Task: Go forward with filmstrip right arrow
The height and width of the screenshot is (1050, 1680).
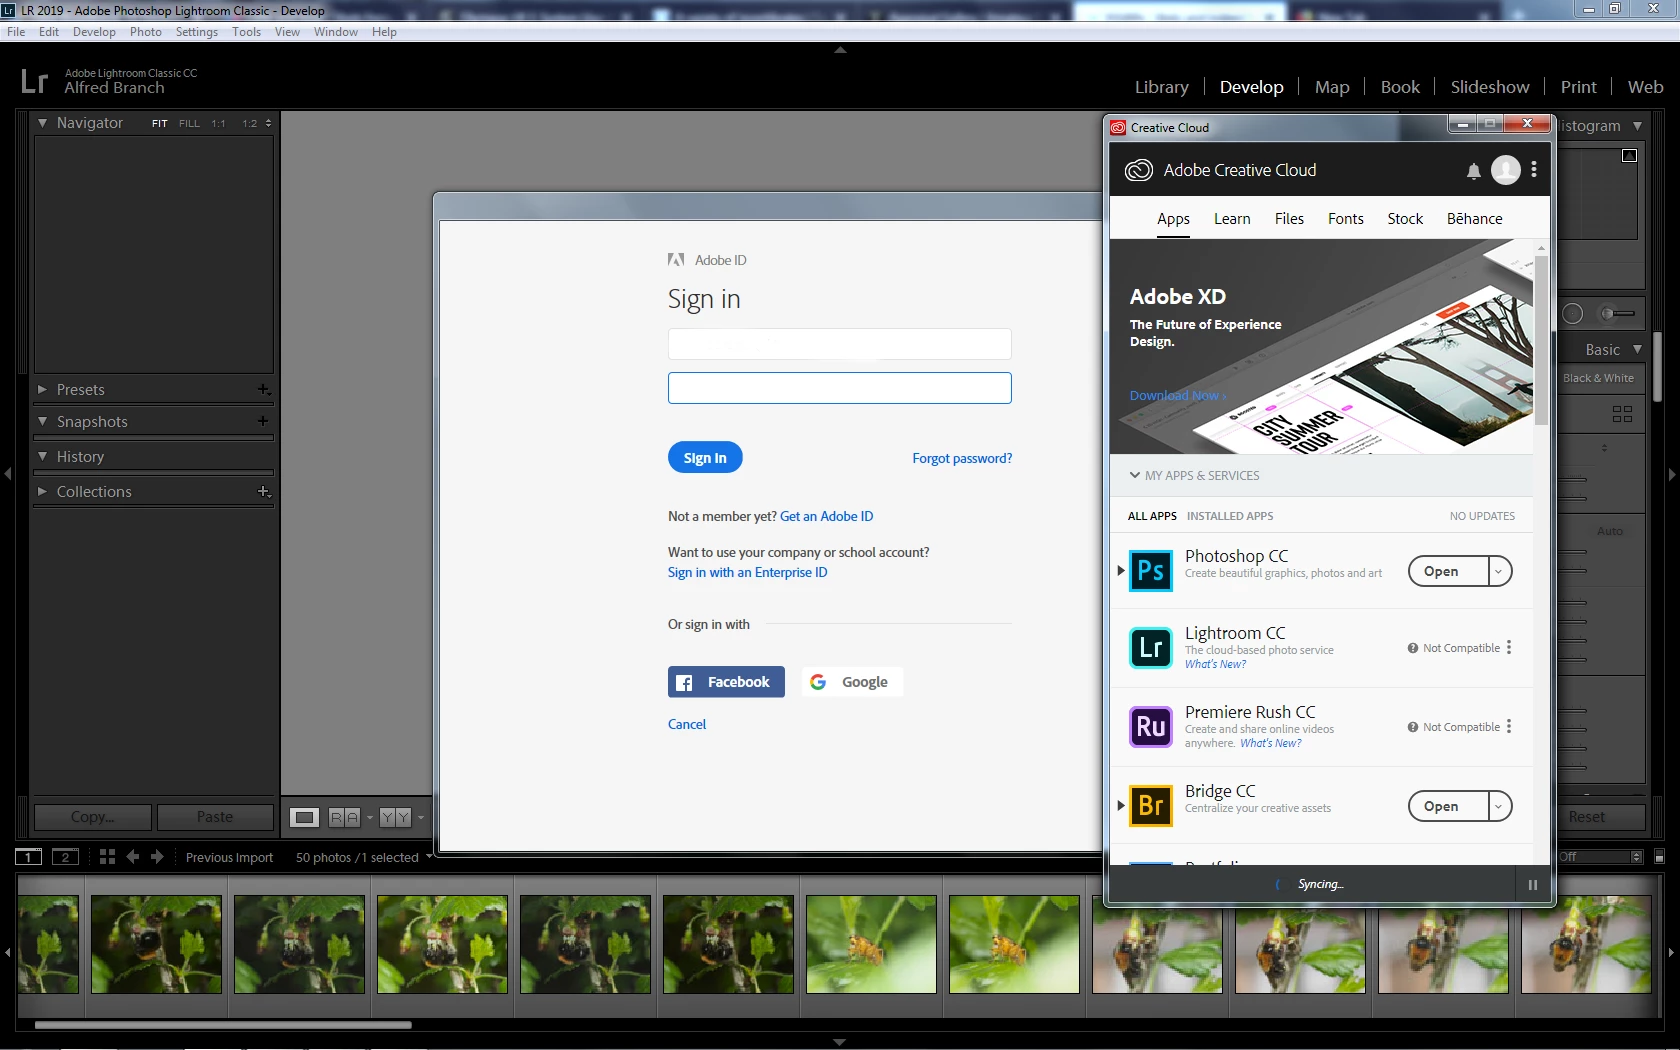Action: 157,857
